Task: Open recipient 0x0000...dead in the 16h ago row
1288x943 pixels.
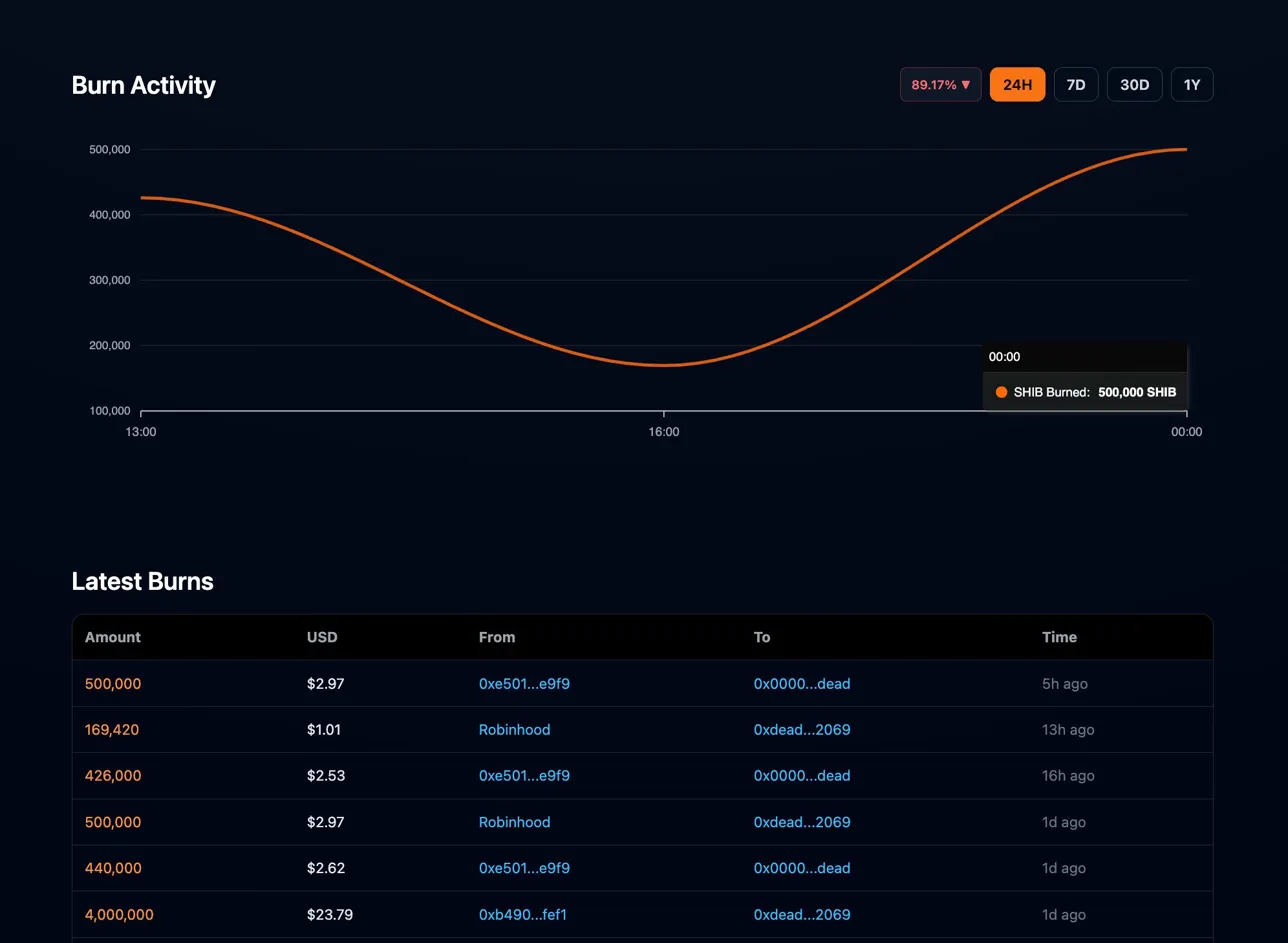Action: point(801,776)
